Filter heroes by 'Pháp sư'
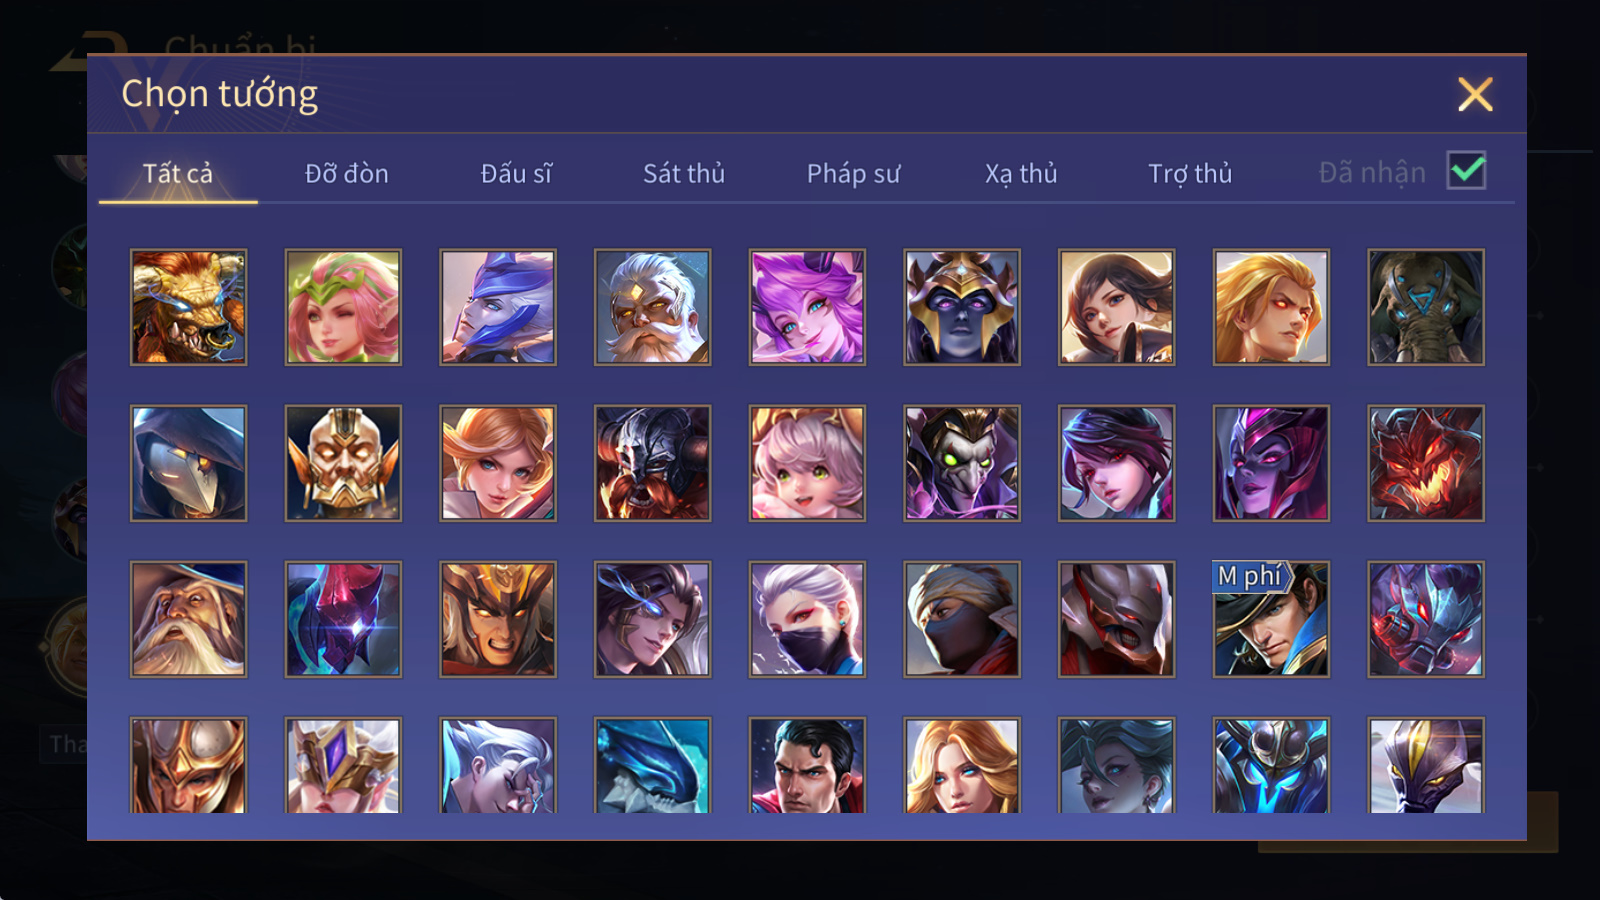1600x900 pixels. click(853, 174)
